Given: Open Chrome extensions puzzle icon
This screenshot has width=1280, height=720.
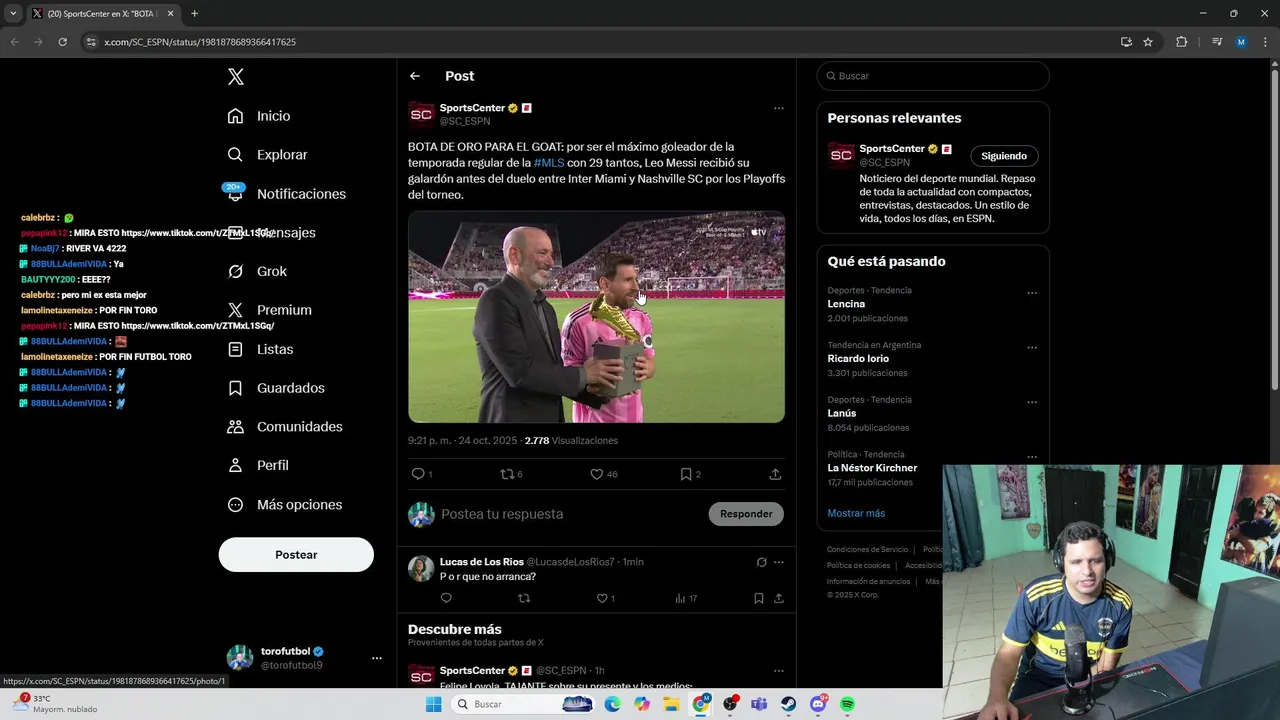Looking at the screenshot, I should (x=1182, y=42).
